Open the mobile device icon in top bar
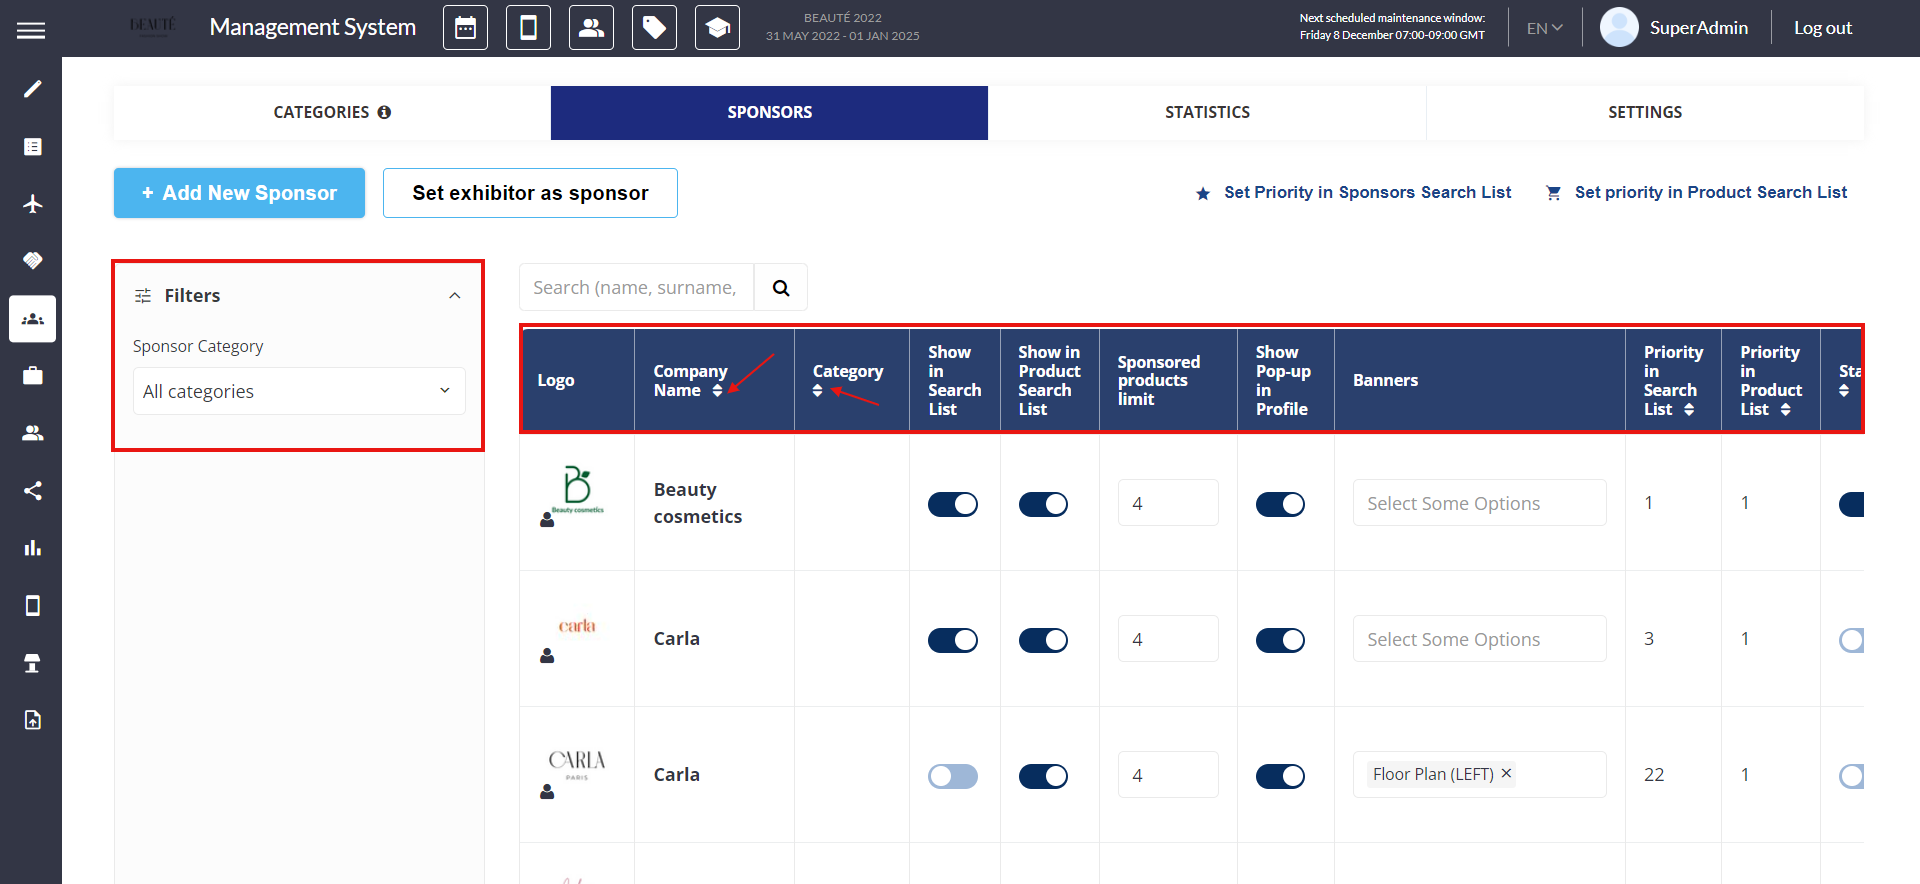 tap(529, 28)
